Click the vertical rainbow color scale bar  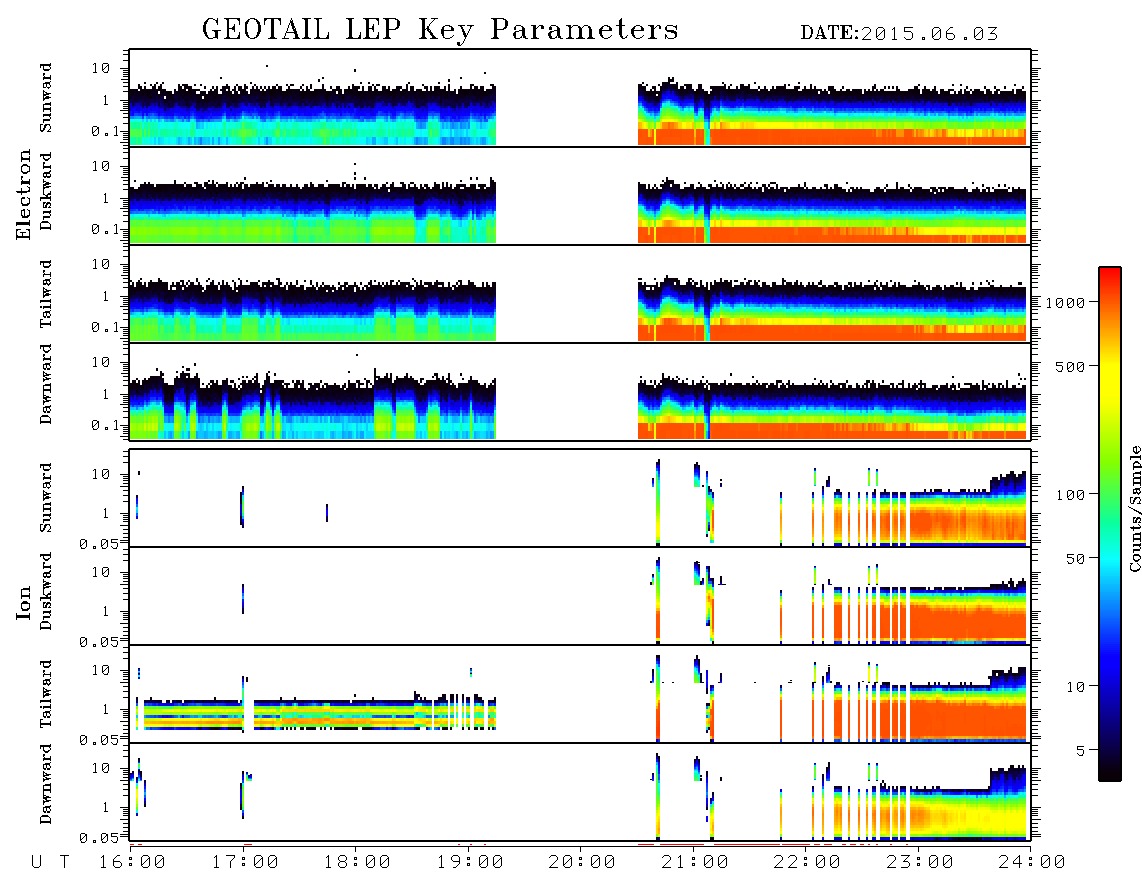click(1109, 524)
